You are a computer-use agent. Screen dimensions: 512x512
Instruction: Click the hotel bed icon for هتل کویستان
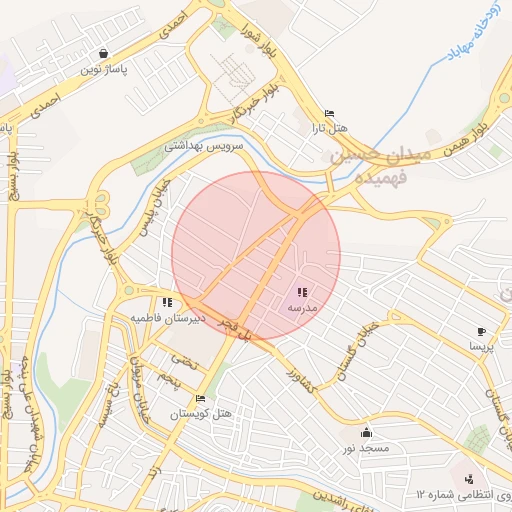pos(200,398)
